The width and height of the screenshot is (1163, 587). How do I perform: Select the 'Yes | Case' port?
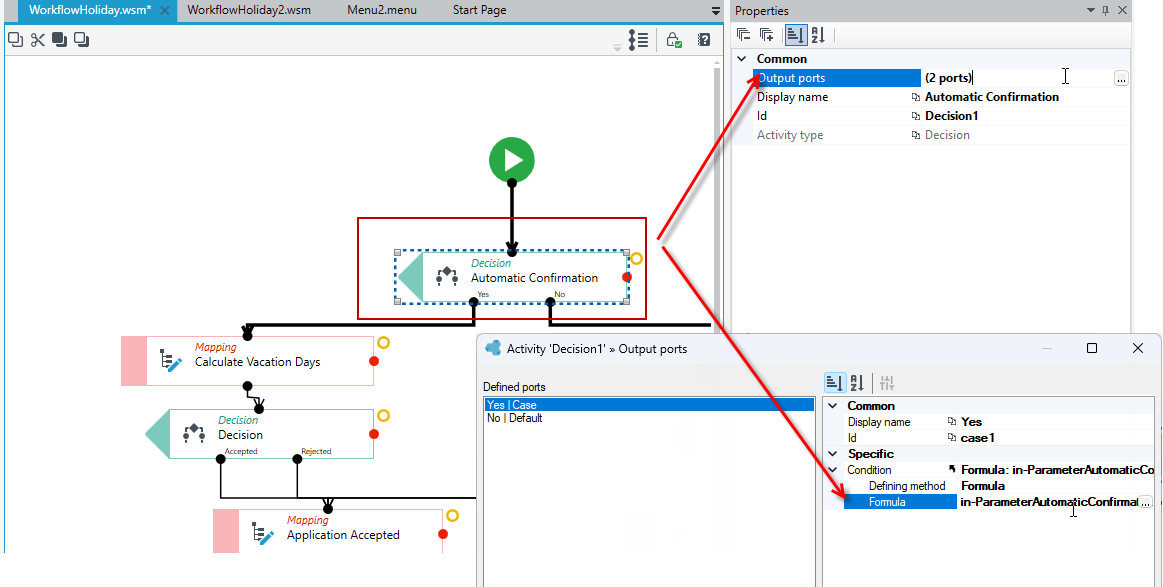tap(649, 404)
